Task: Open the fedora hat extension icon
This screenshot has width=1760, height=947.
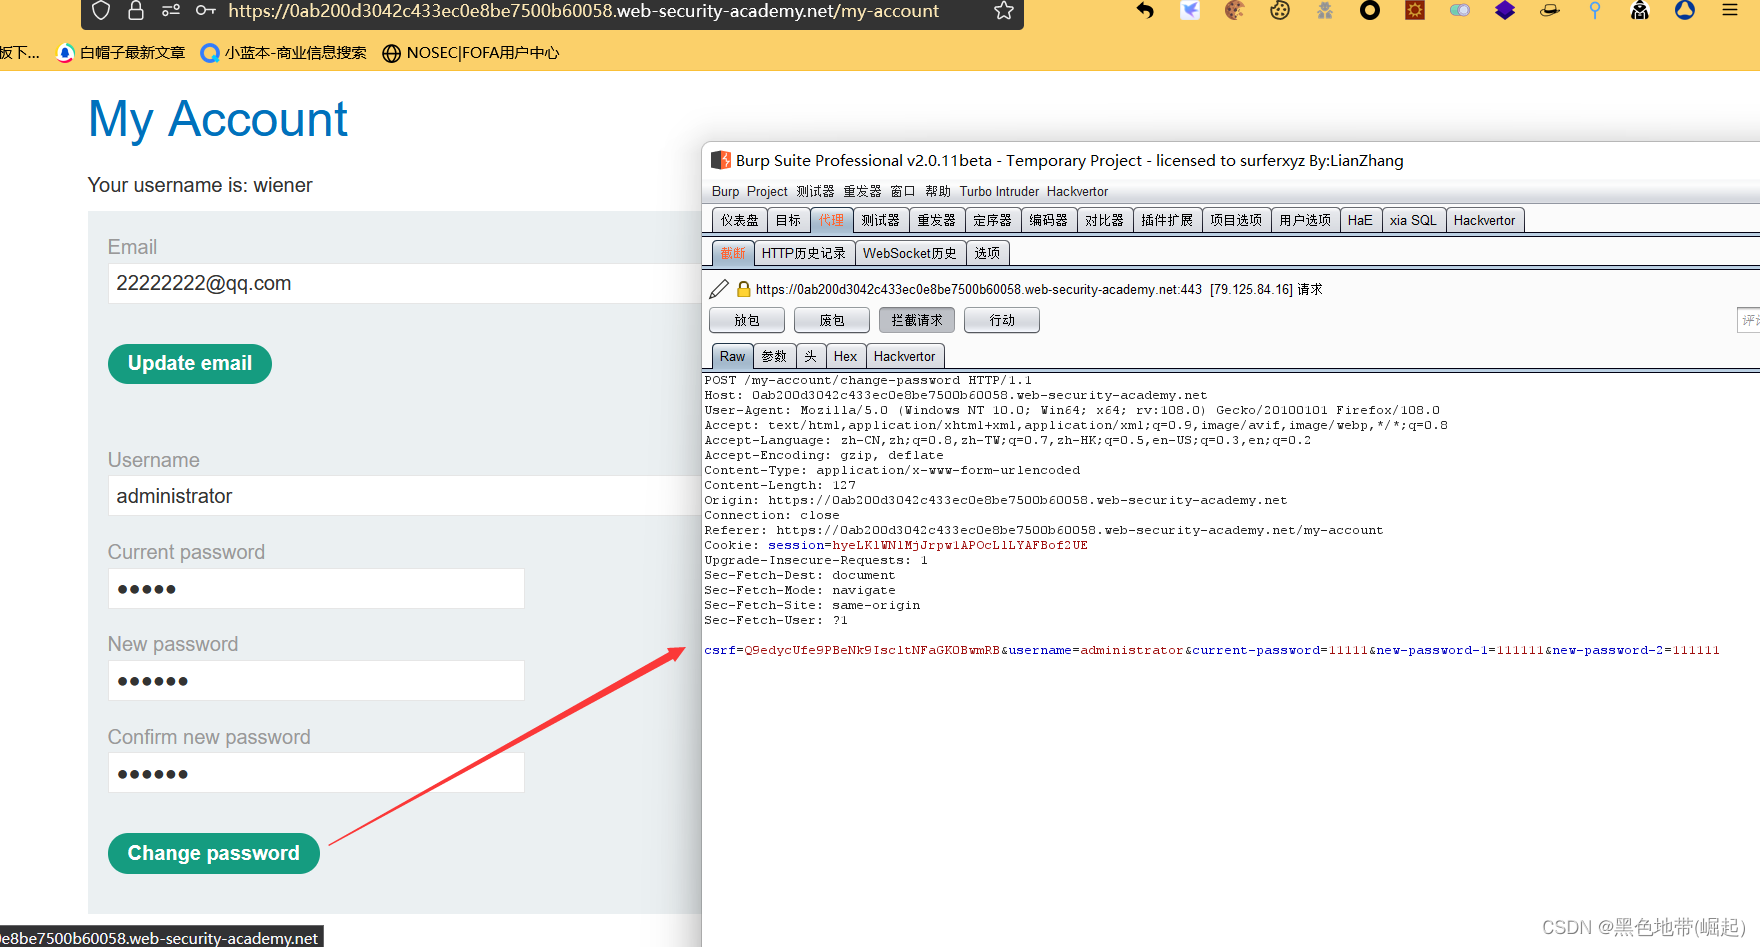Action: tap(1550, 11)
